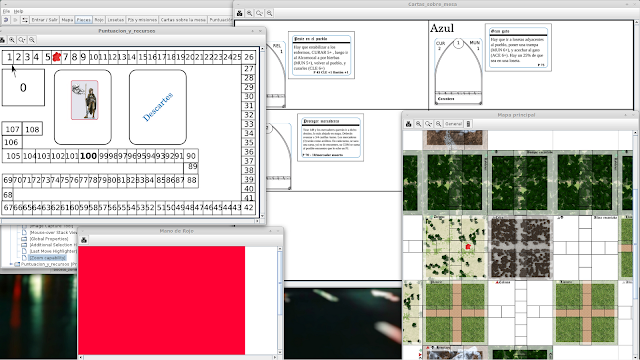Click score cell 106

click(11, 142)
